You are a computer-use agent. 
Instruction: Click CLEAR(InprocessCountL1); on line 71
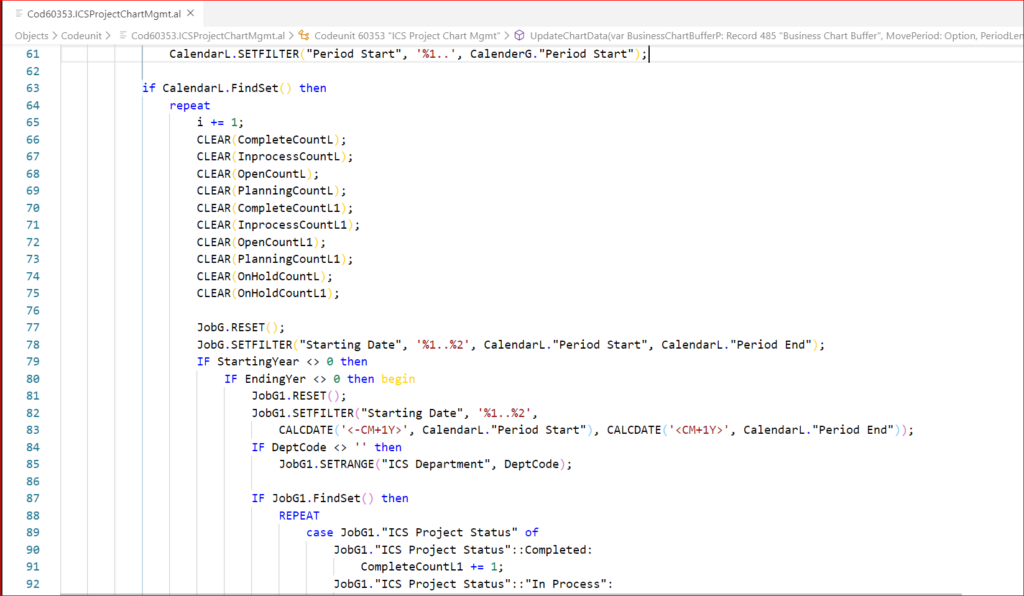[x=278, y=225]
